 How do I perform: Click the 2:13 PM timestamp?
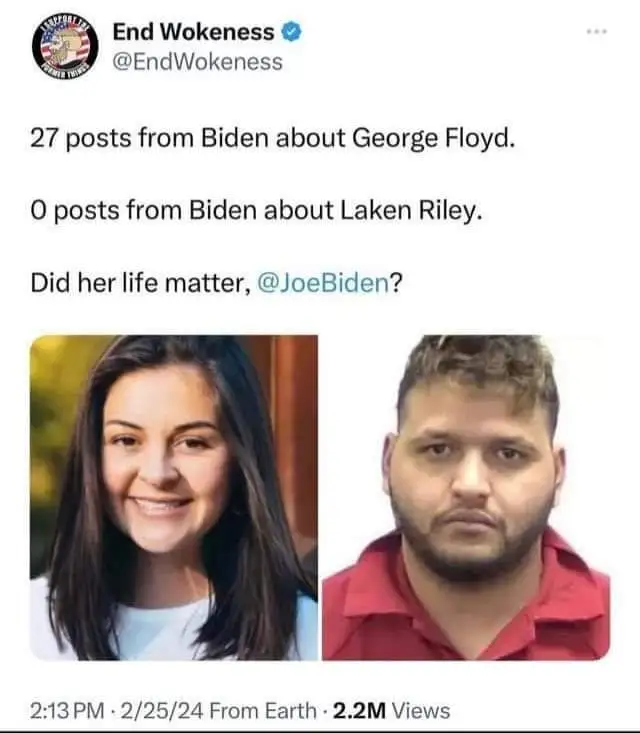point(67,711)
